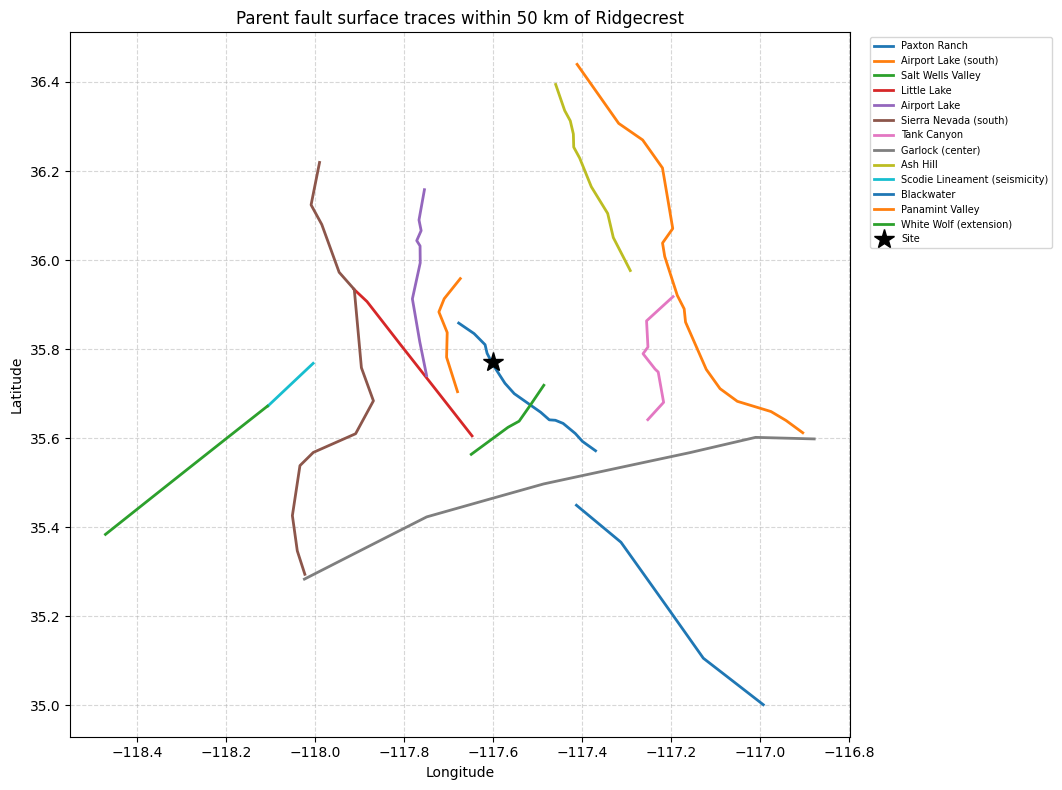Click the 36.0 latitude tick label
This screenshot has height=790, width=1062.
(45, 261)
